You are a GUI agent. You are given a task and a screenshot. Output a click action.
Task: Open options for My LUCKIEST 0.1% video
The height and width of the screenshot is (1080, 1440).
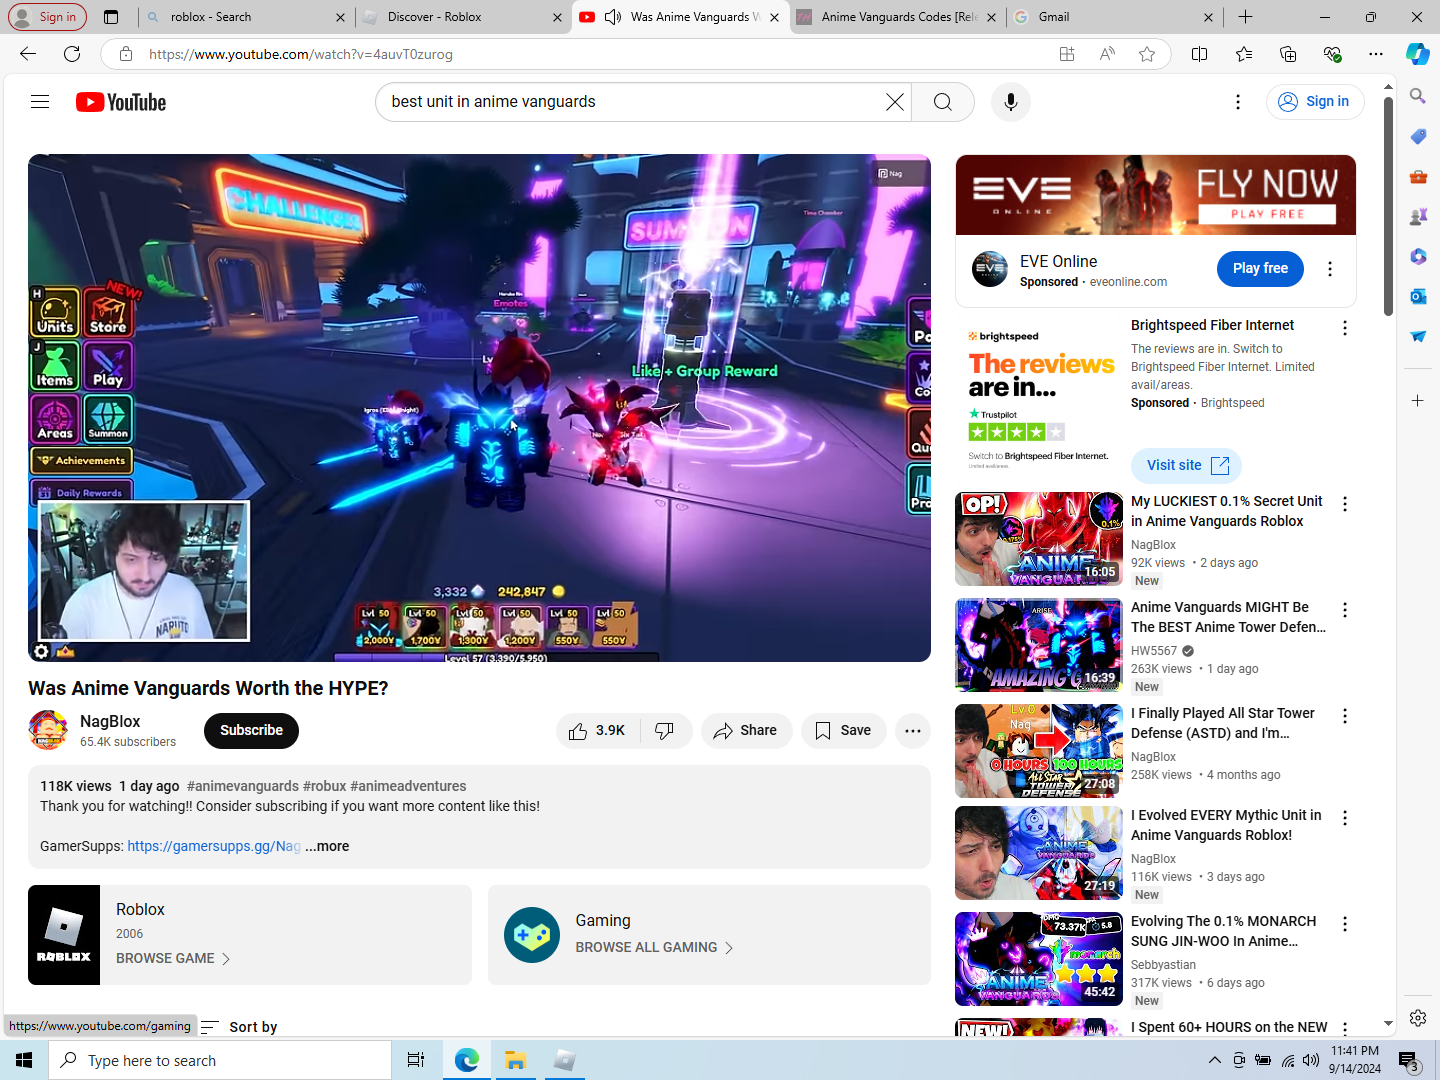pyautogui.click(x=1345, y=504)
